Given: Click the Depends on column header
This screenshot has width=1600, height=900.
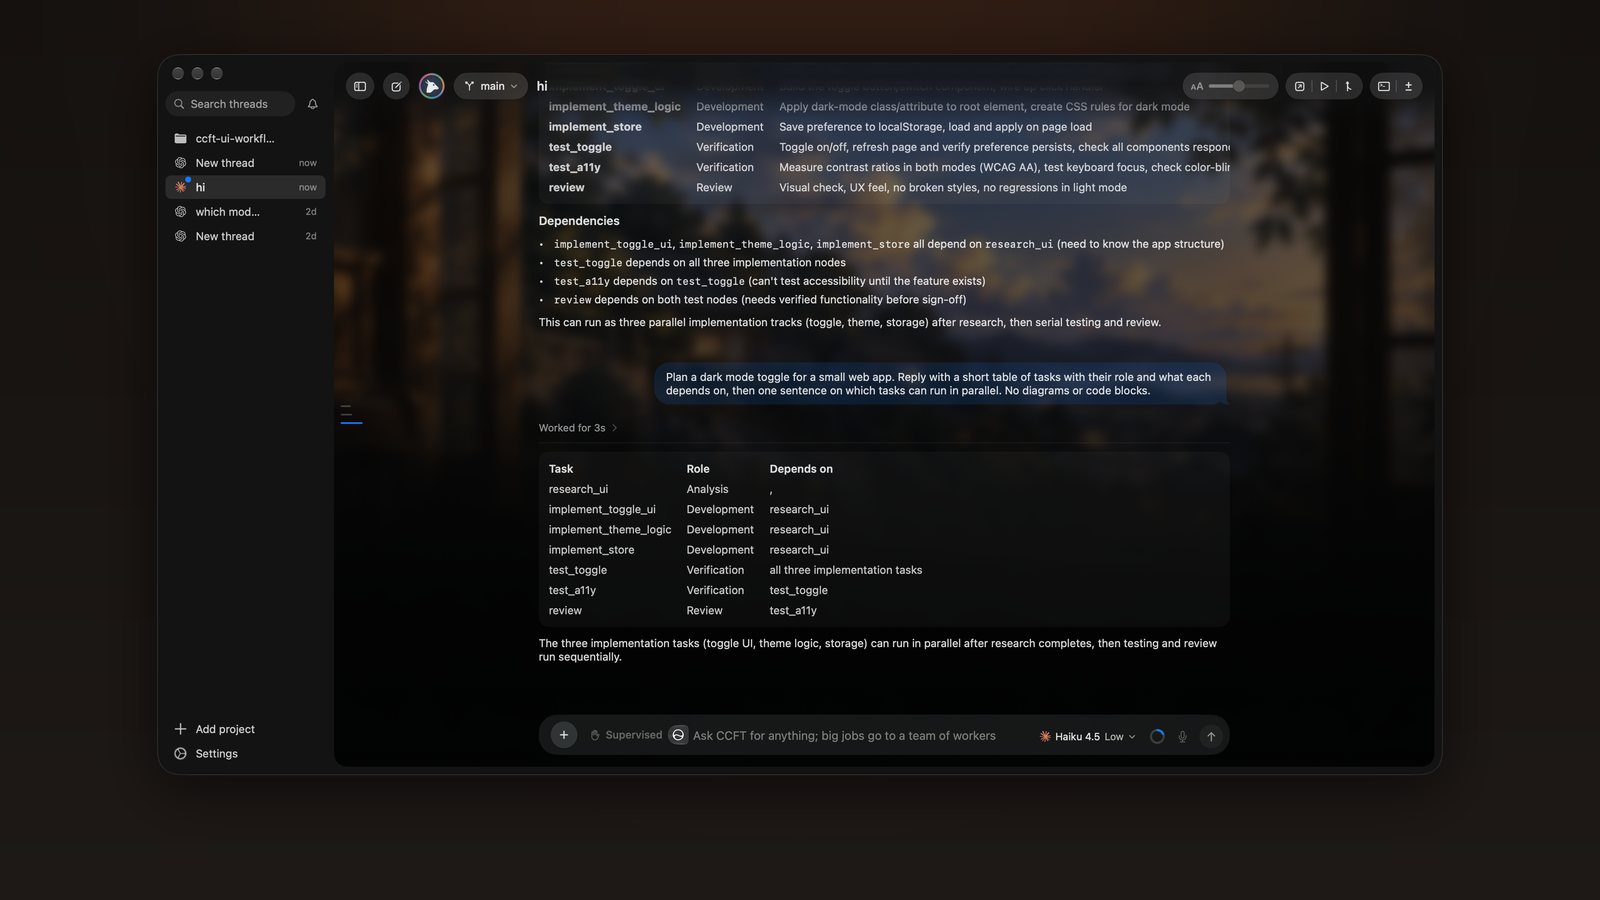Looking at the screenshot, I should click(801, 469).
